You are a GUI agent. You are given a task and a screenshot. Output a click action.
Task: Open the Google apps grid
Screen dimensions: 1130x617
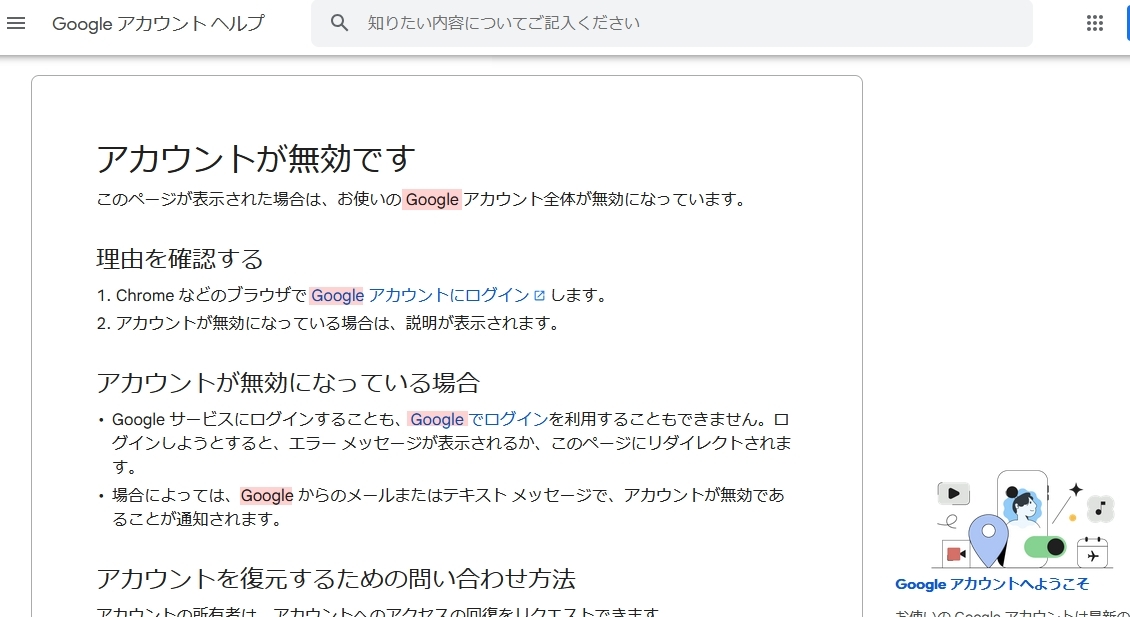pos(1094,23)
